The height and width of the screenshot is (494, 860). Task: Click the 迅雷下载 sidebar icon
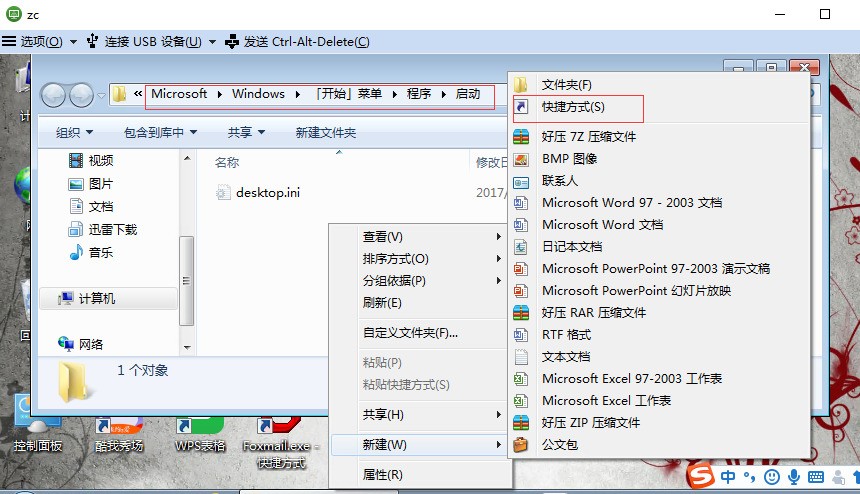(x=76, y=229)
